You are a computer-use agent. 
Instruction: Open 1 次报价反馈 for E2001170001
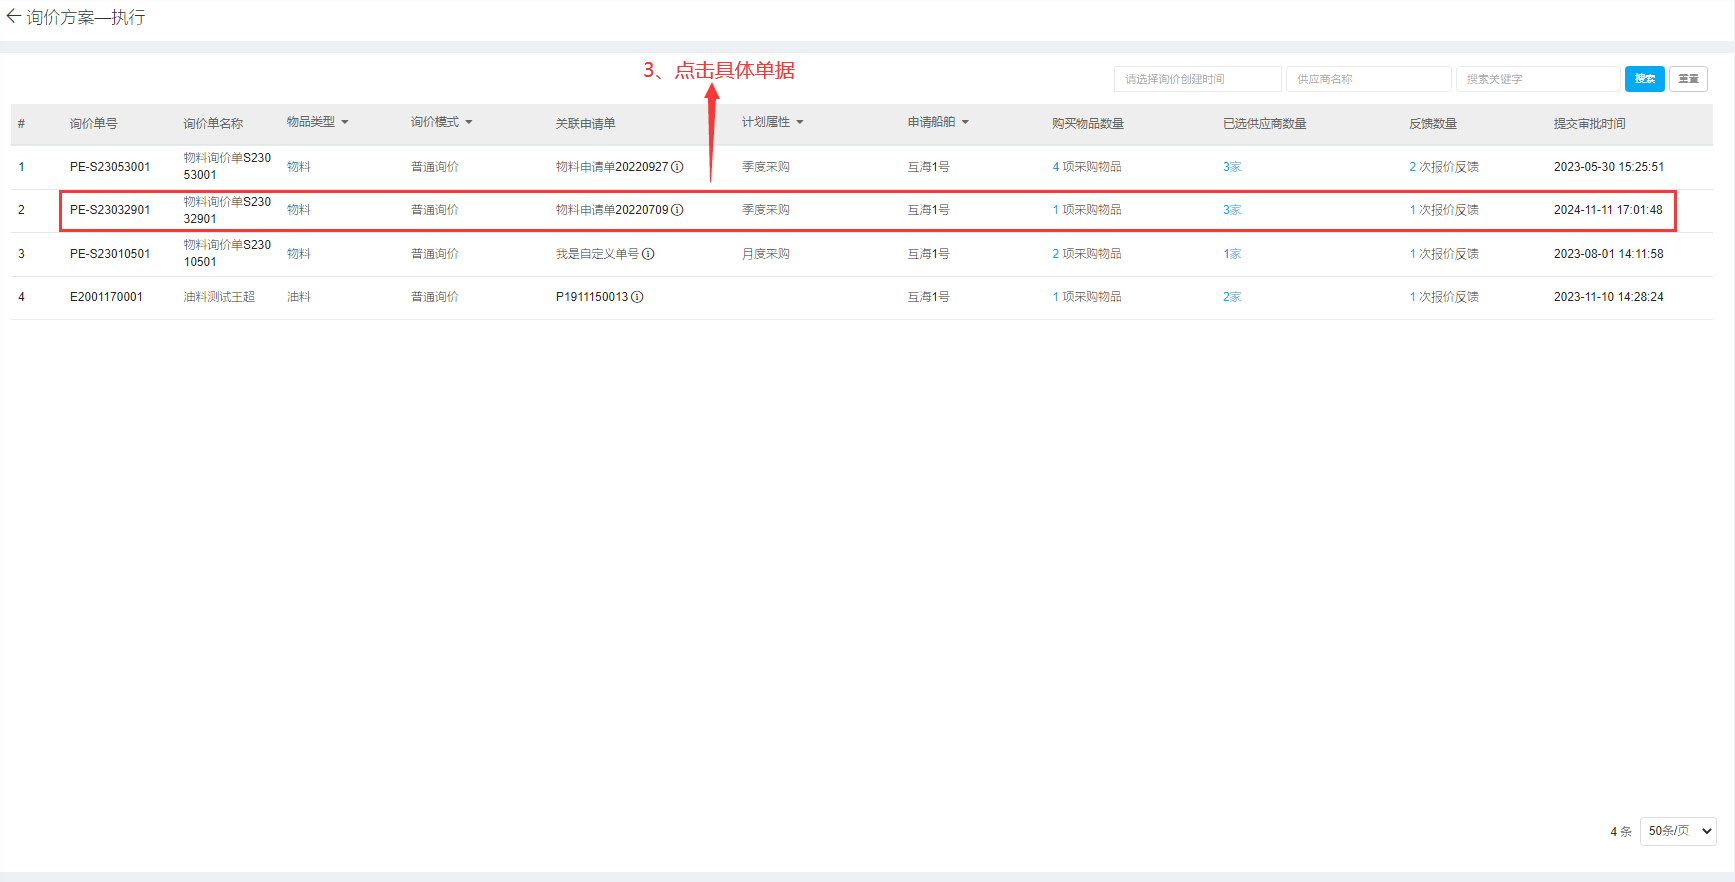[1444, 297]
